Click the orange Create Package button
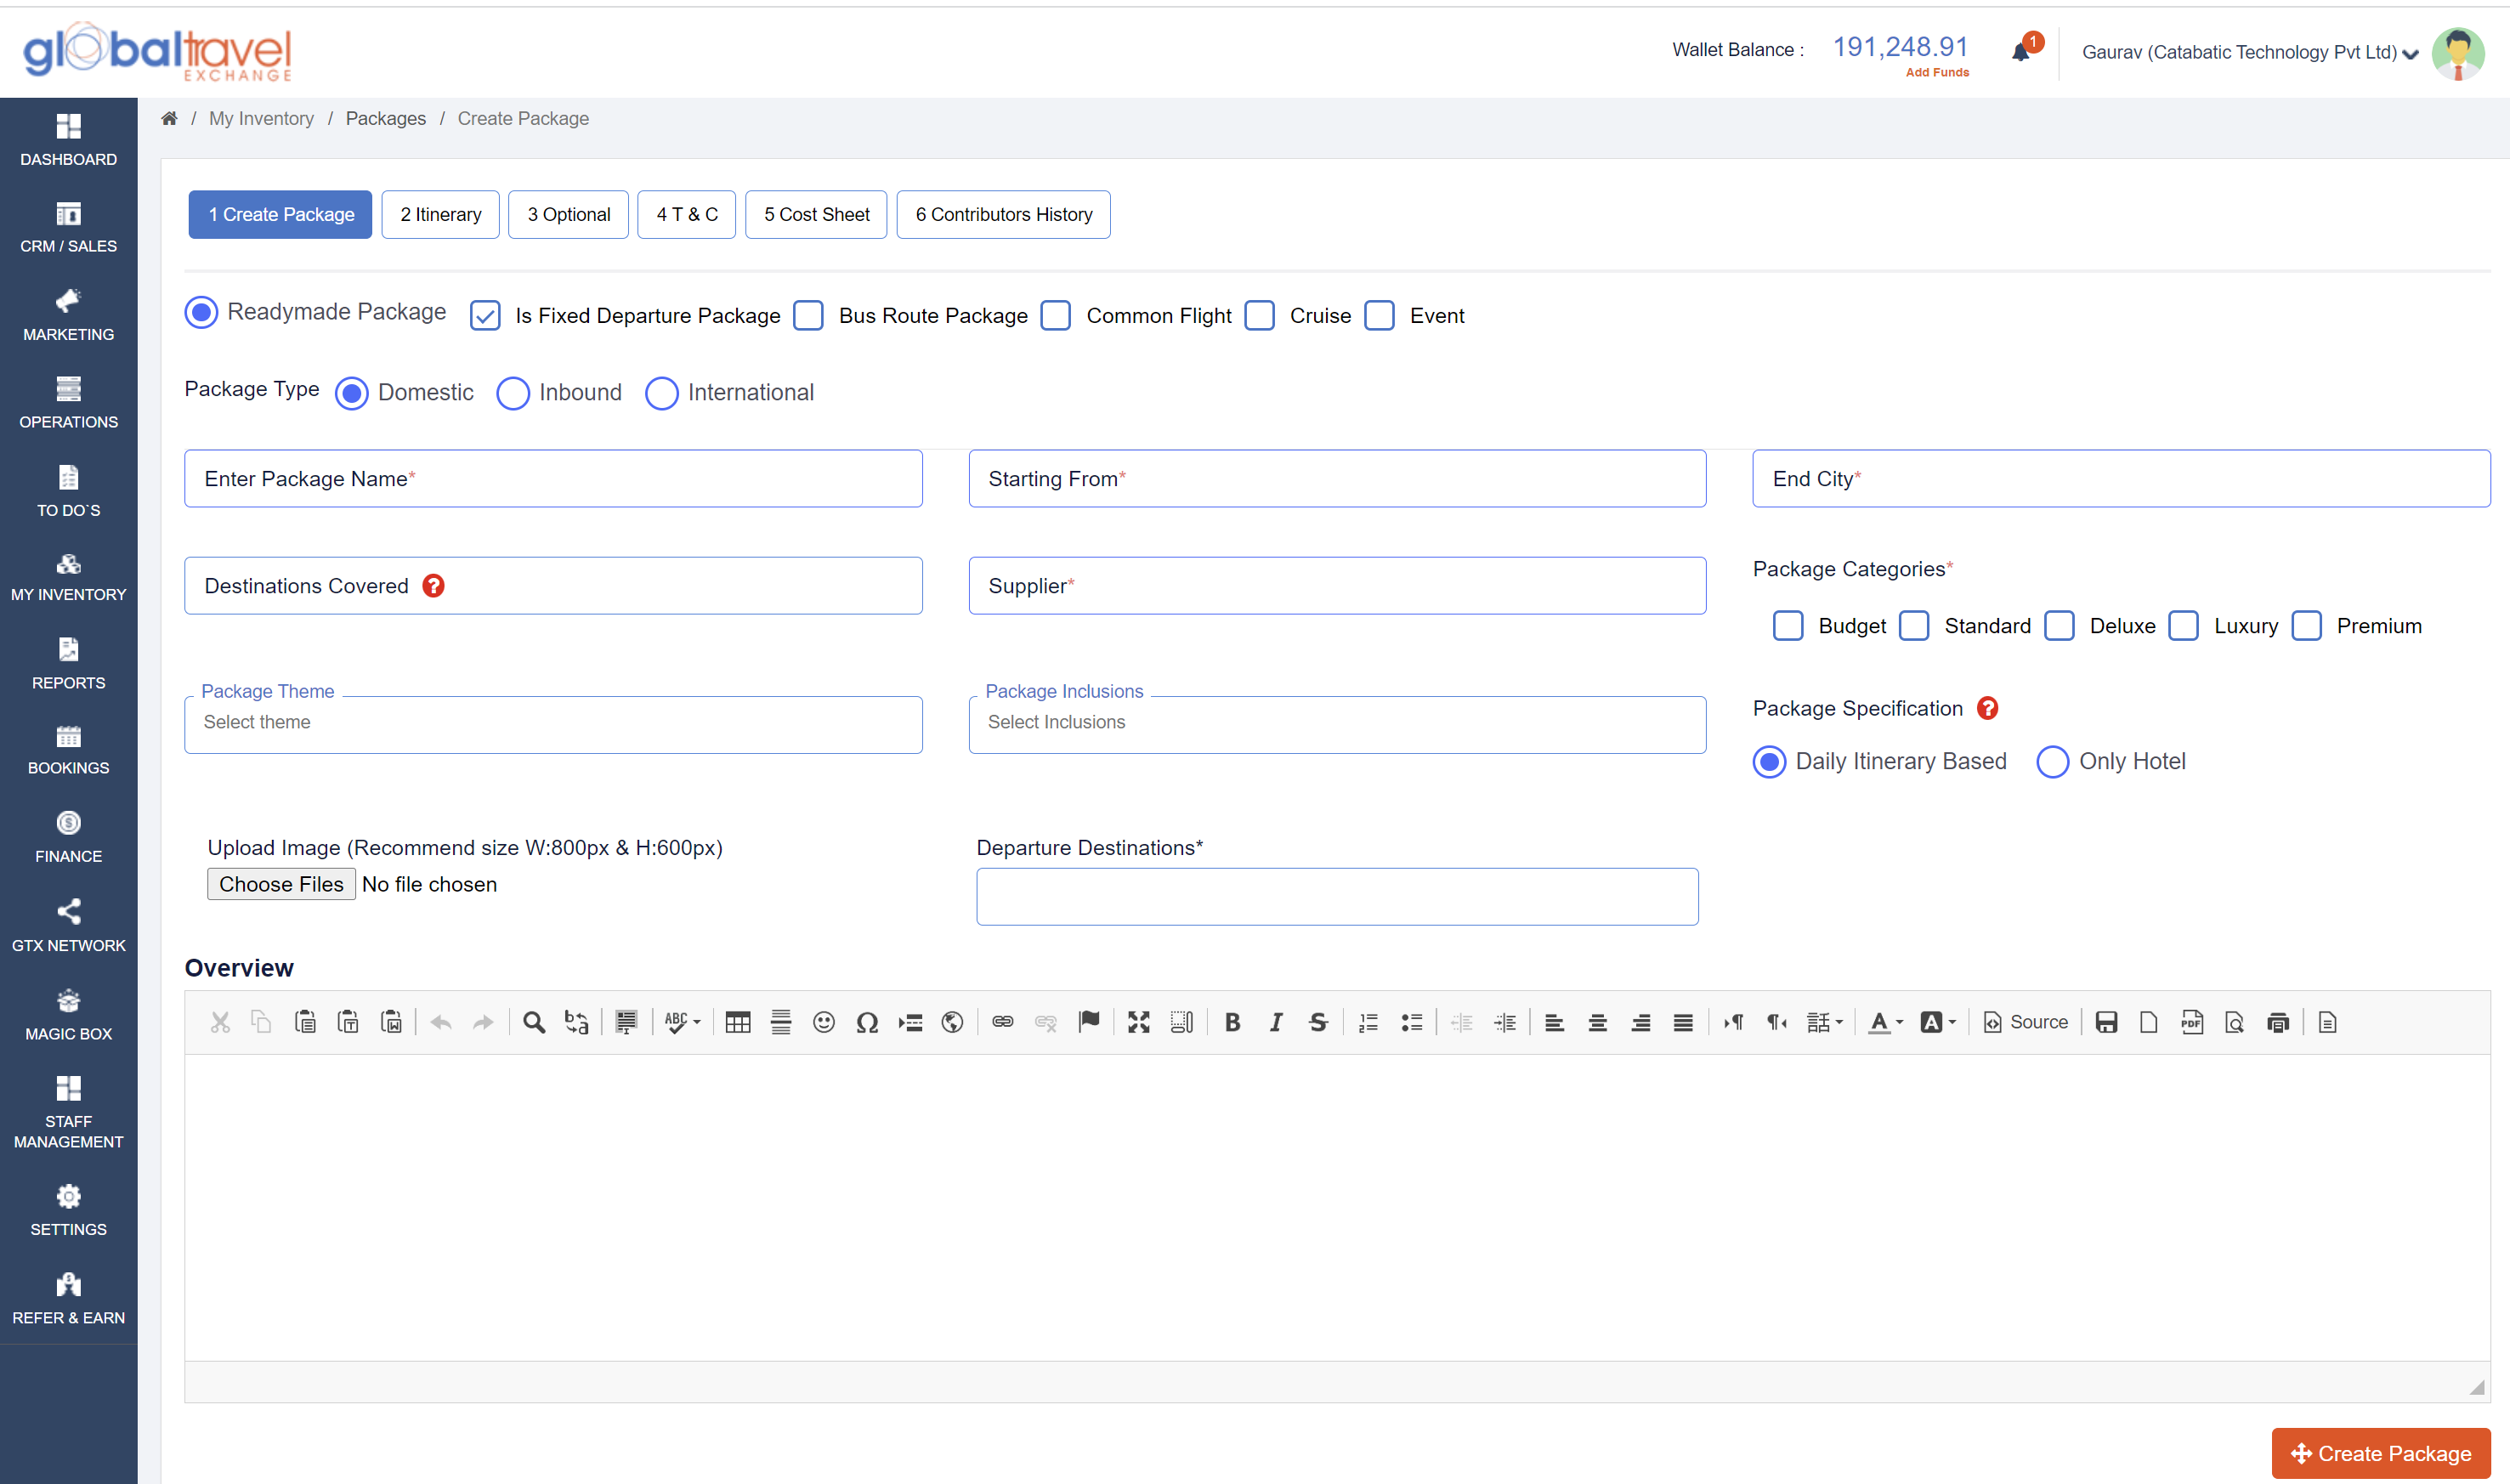Screen dimensions: 2510x1484 tap(2380, 1453)
